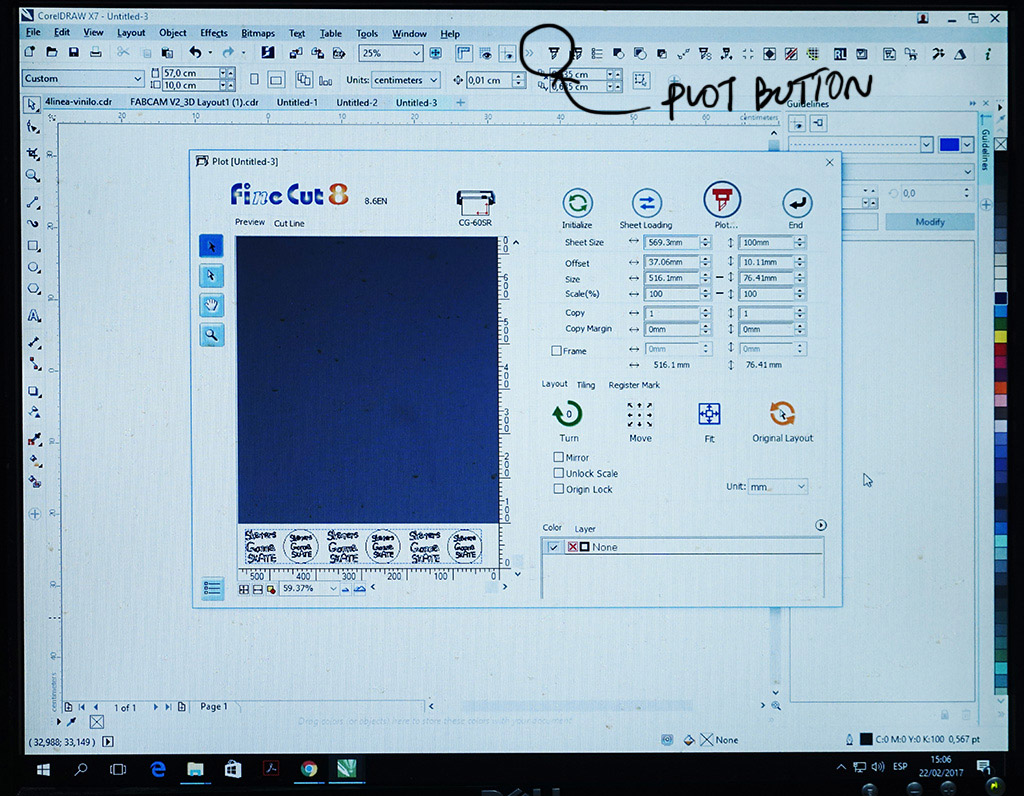Select the CorelDRAW Text tool
Screen dimensions: 1024x796
(x=34, y=316)
